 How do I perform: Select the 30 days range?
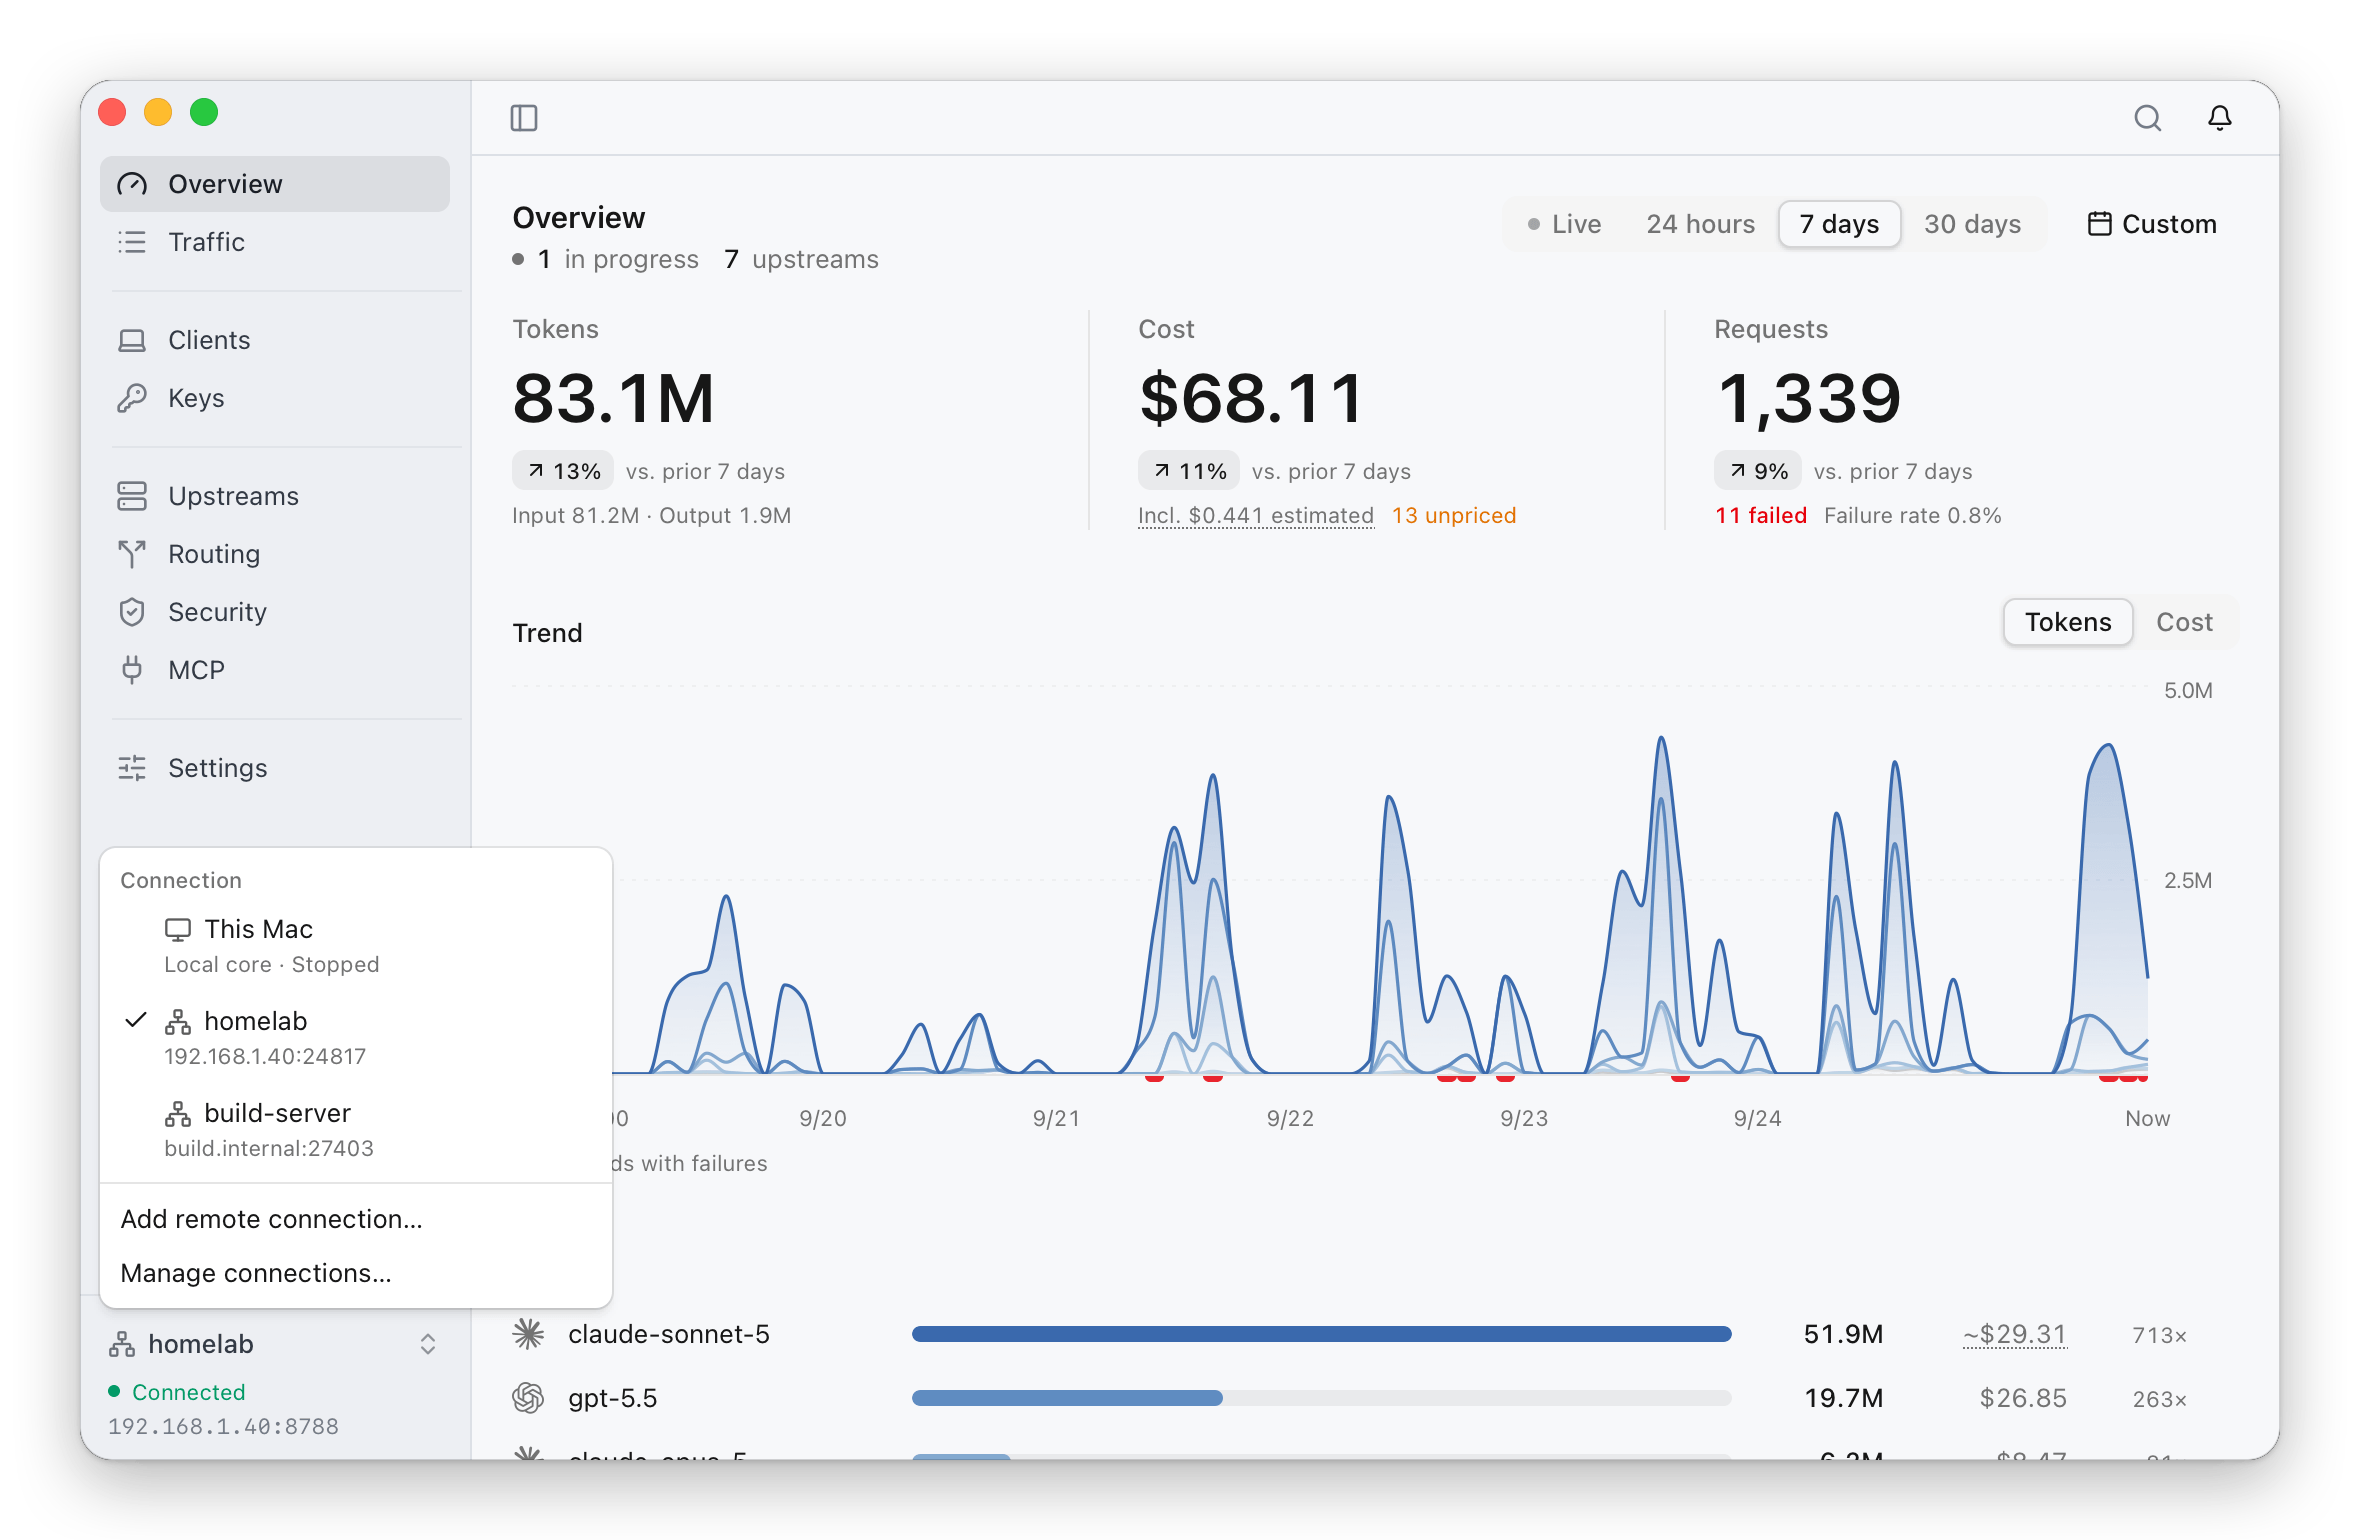(x=1973, y=224)
